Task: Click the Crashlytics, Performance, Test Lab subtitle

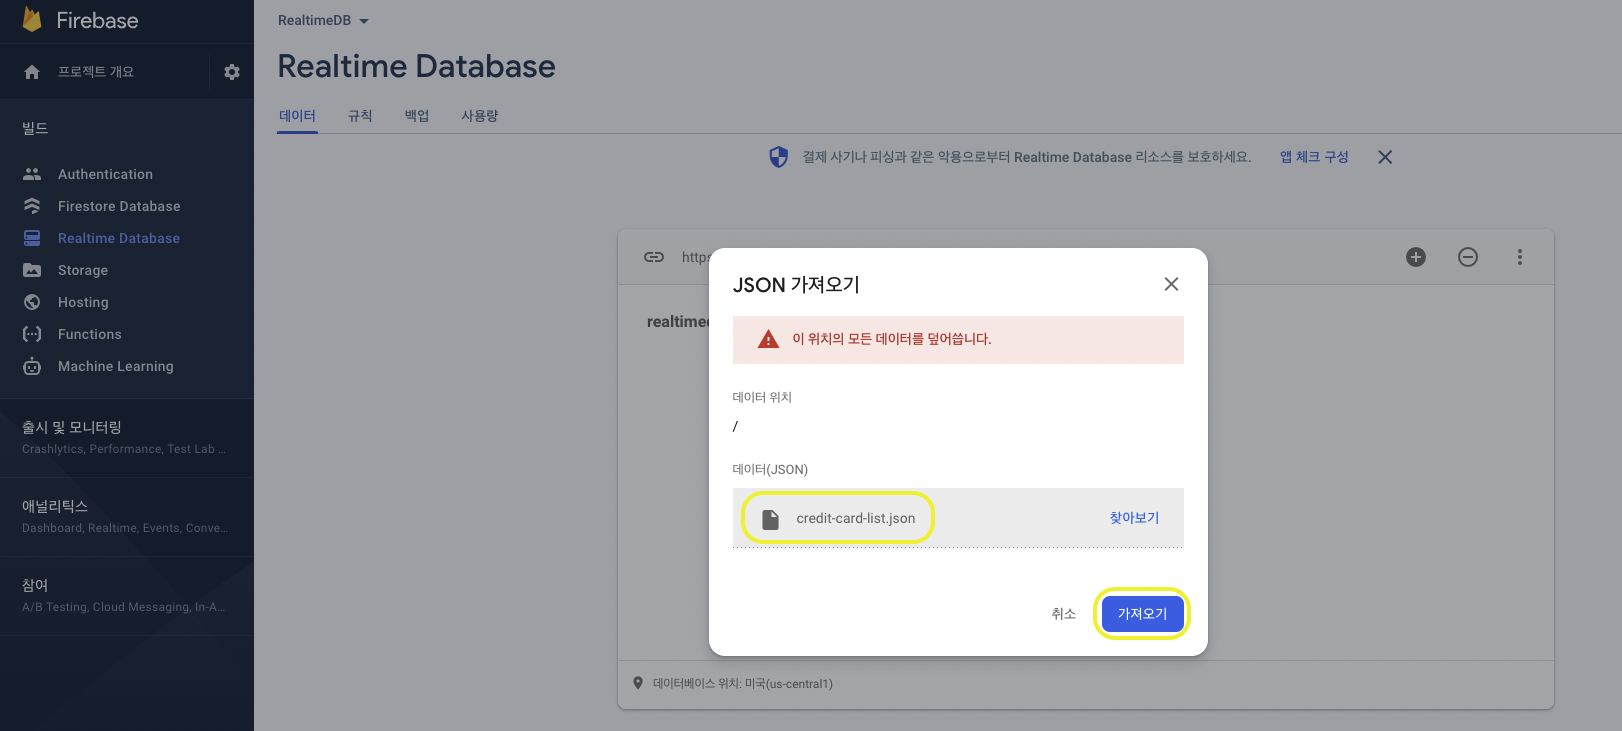Action: point(124,449)
